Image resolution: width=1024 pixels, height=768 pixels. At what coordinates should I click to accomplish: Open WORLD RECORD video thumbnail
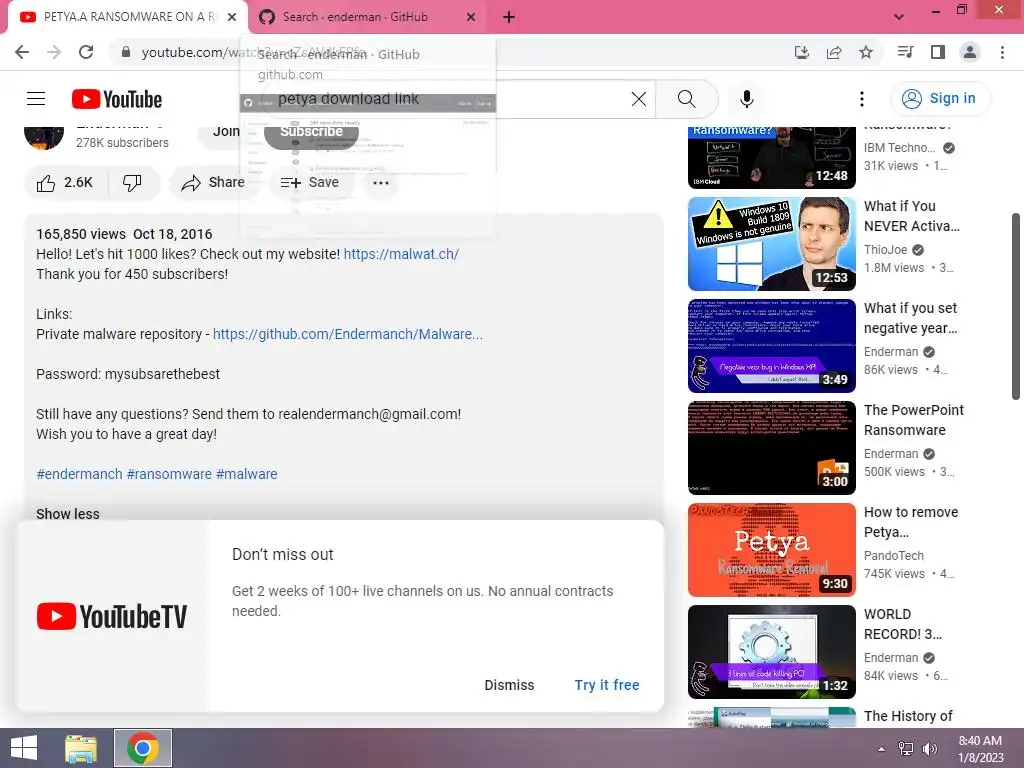coord(772,652)
